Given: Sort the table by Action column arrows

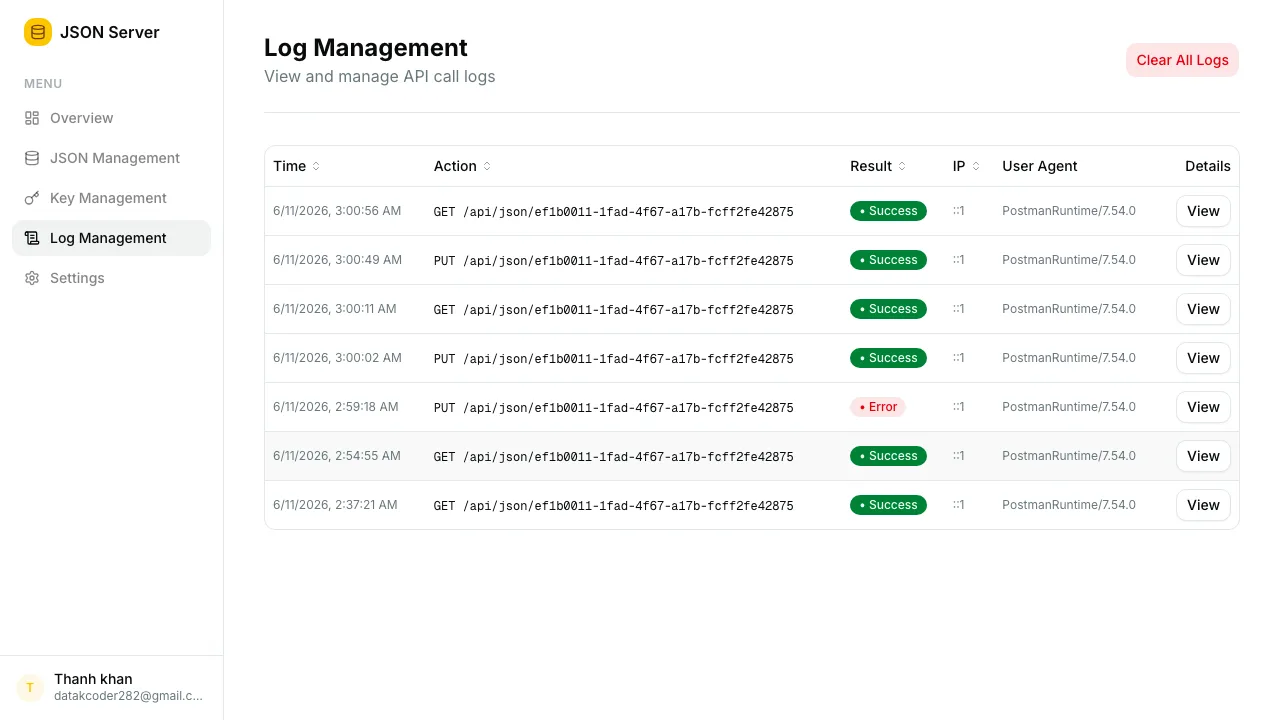Looking at the screenshot, I should [487, 166].
